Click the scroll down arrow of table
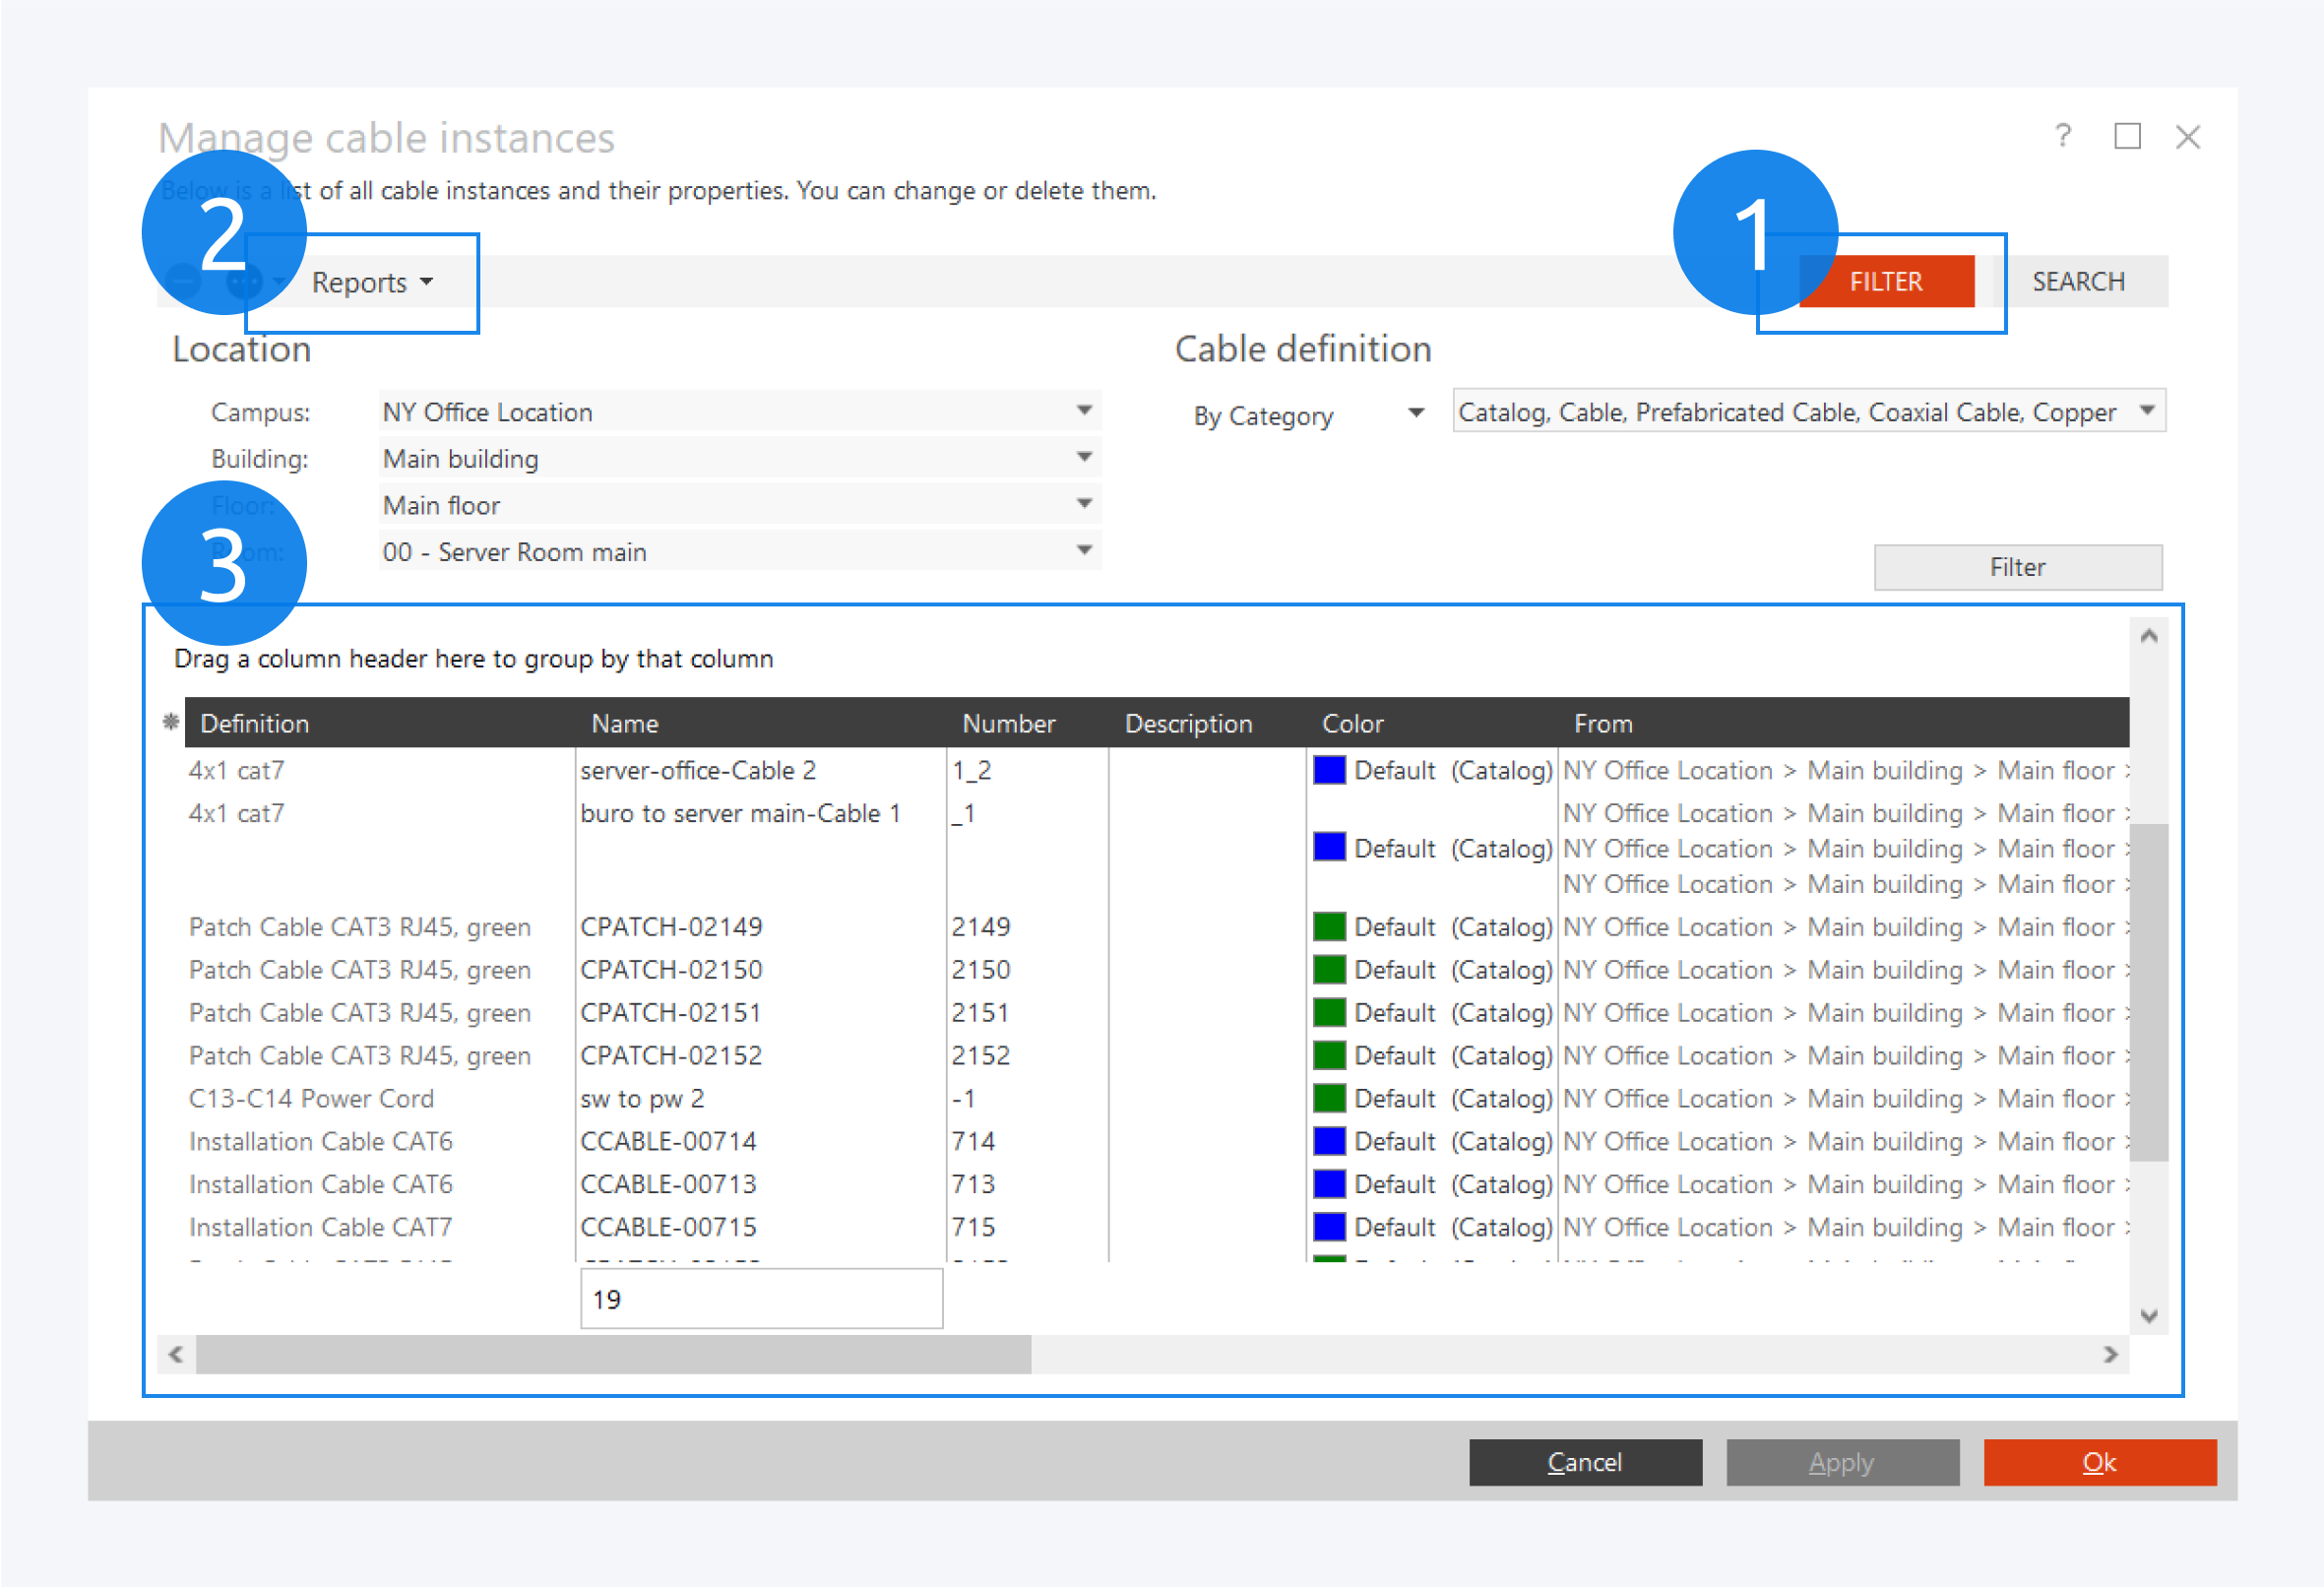Screen dimensions: 2324x1587 click(2148, 1316)
